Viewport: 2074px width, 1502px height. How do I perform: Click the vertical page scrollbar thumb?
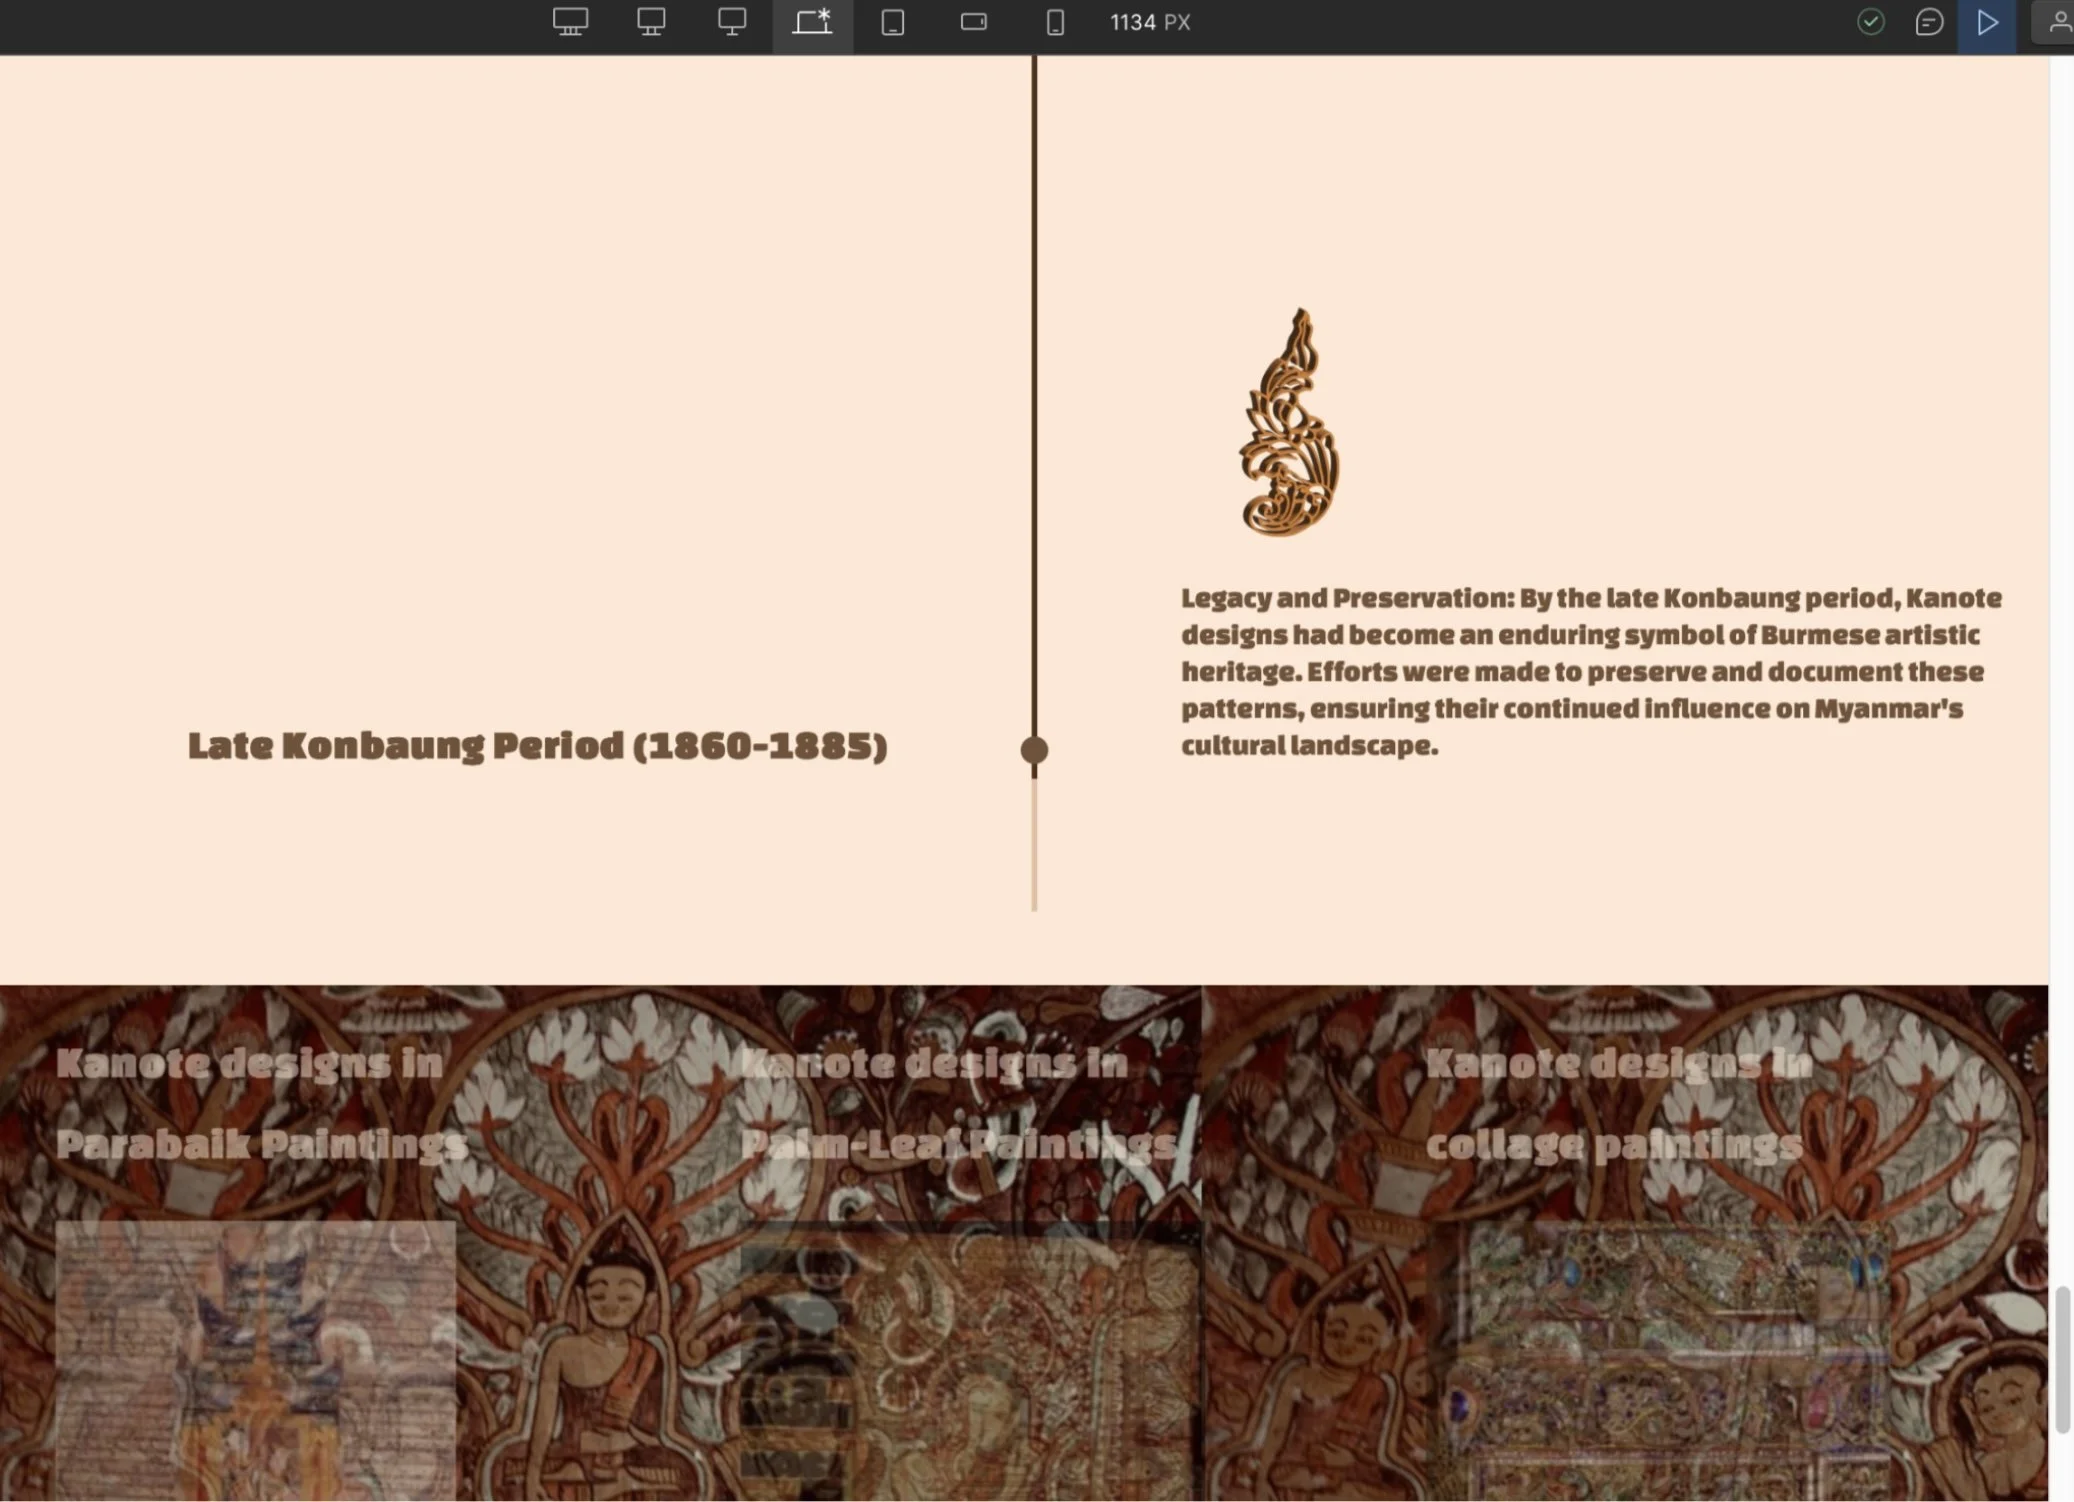click(2062, 1360)
